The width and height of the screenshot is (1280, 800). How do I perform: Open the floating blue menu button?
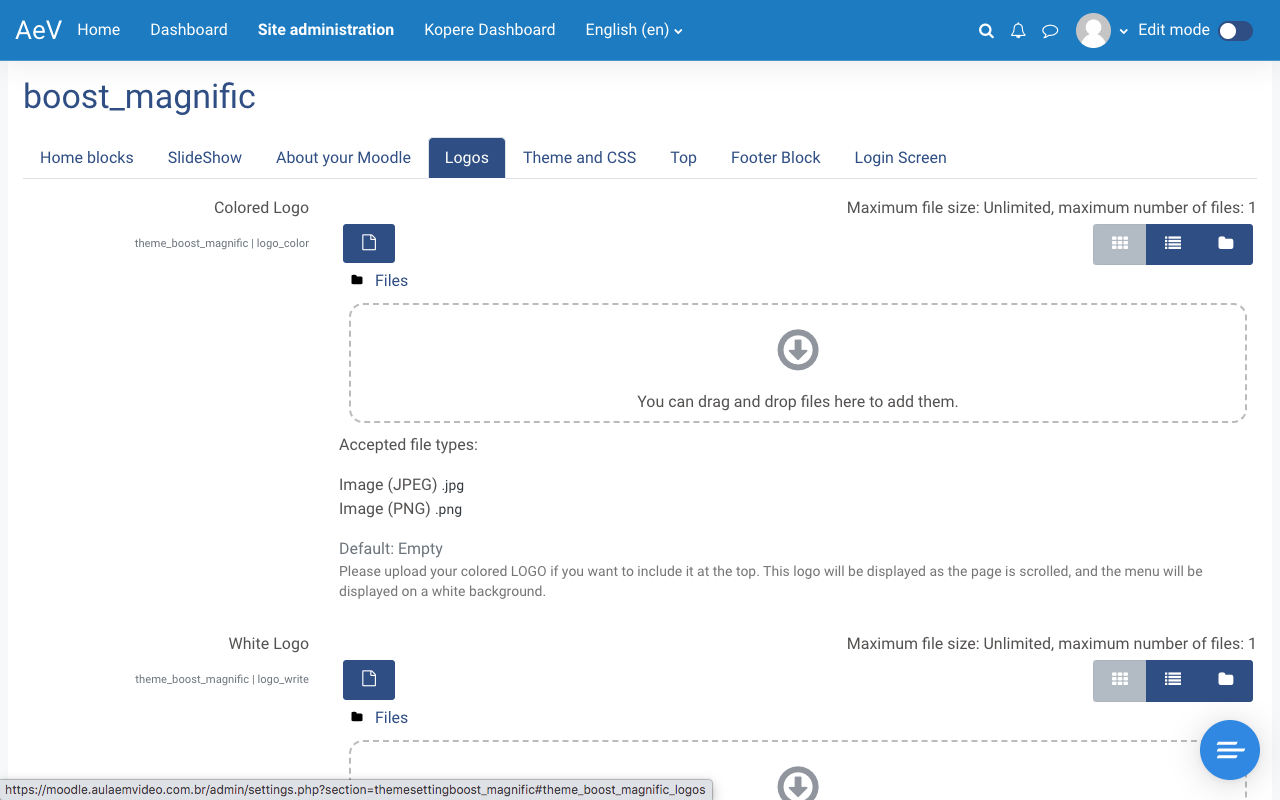coord(1229,750)
